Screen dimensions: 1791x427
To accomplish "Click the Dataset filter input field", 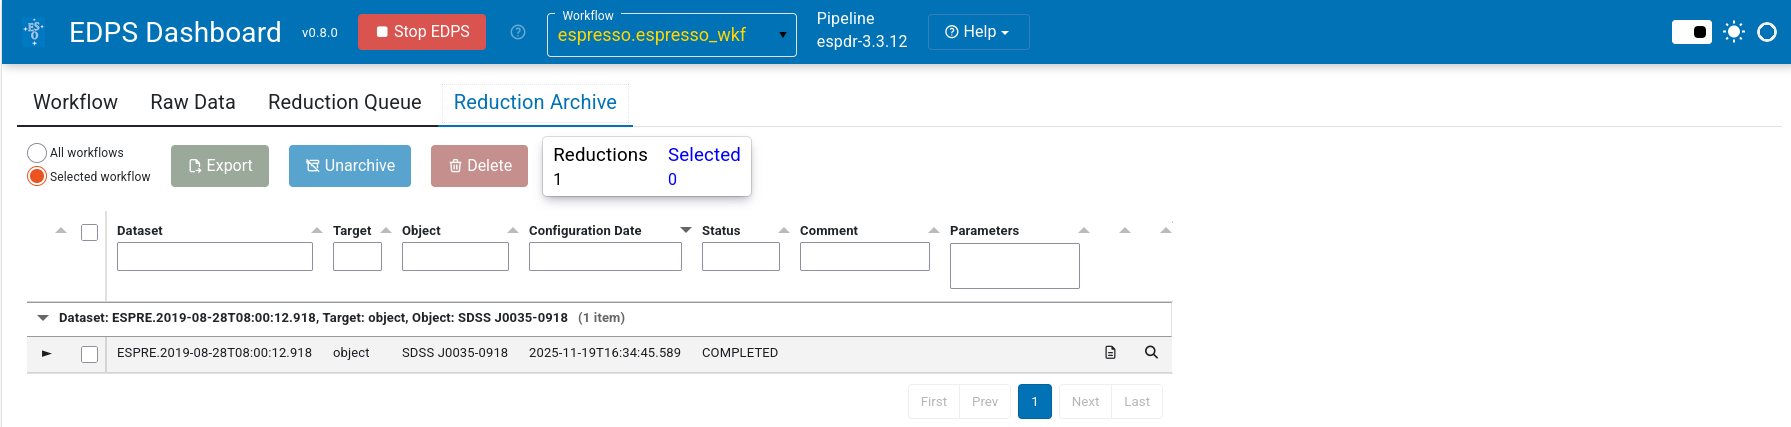I will click(215, 257).
